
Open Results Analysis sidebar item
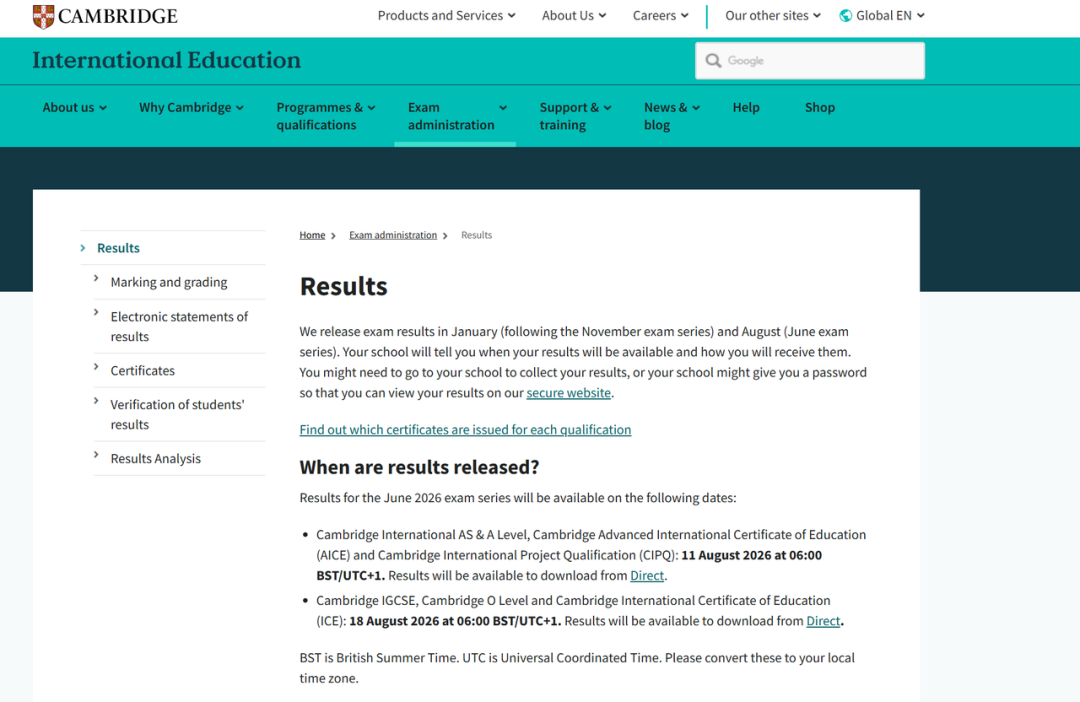(x=156, y=459)
